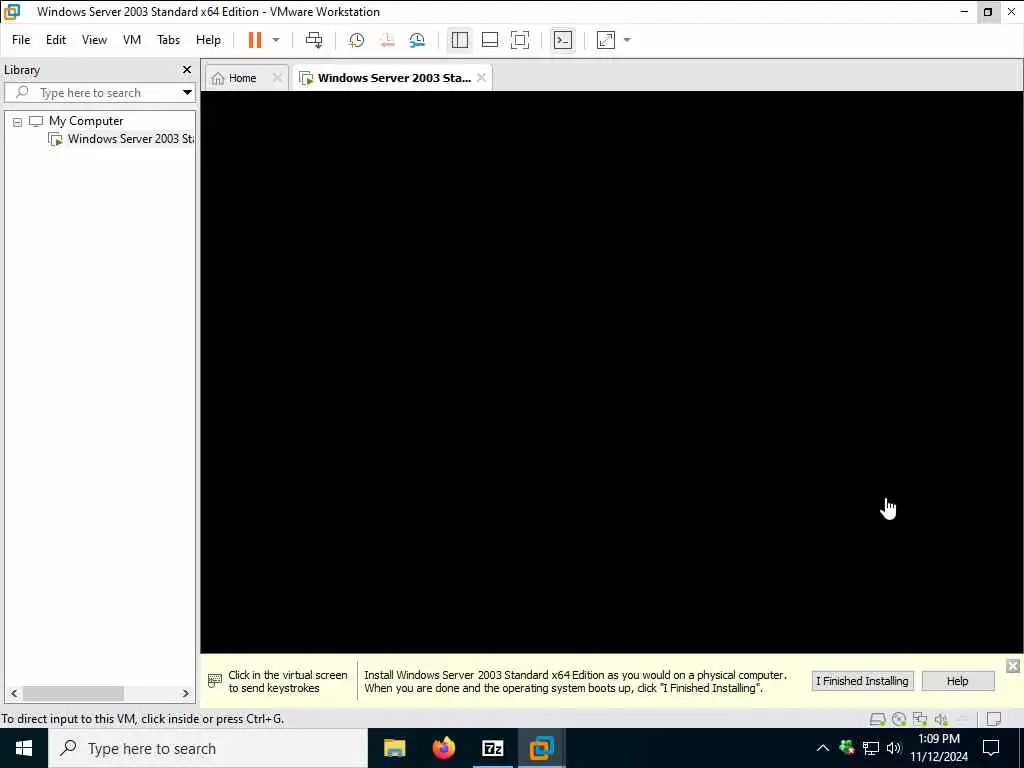Open the File menu
Screen dimensions: 1024x768
(x=21, y=40)
